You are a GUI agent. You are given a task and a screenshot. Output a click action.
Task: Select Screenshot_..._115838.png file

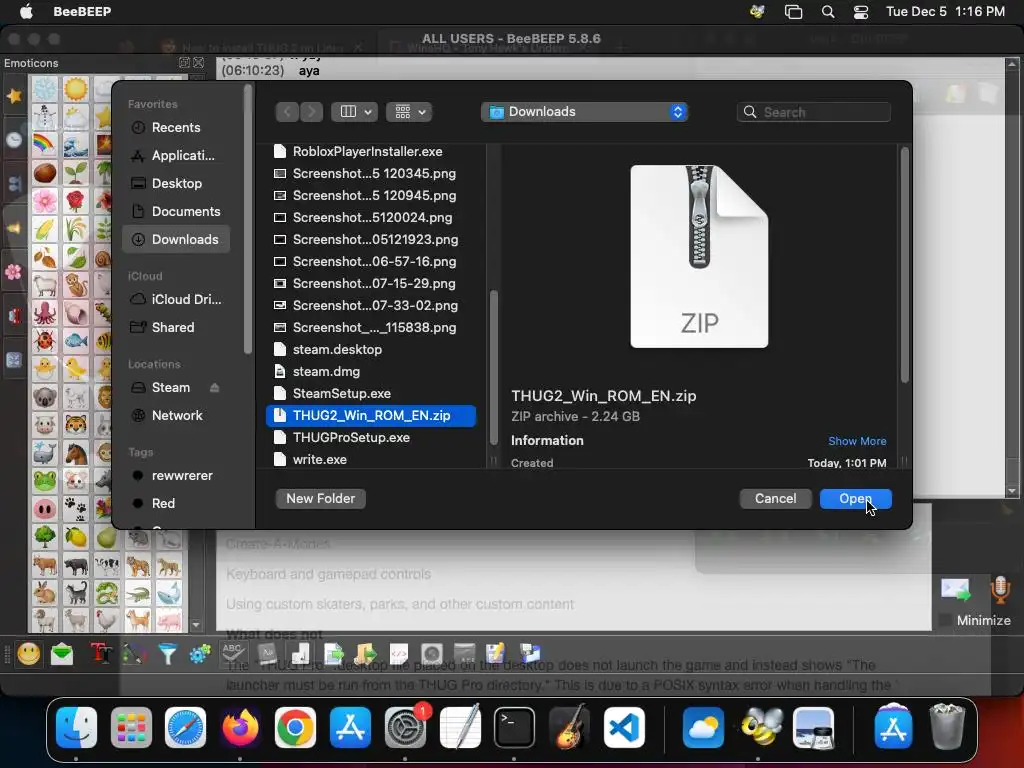pyautogui.click(x=371, y=327)
